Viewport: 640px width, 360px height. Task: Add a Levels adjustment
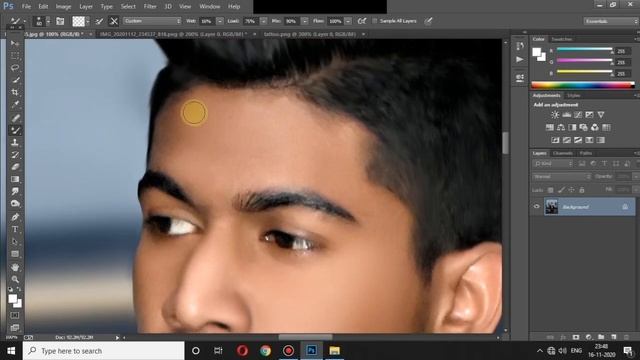[567, 115]
